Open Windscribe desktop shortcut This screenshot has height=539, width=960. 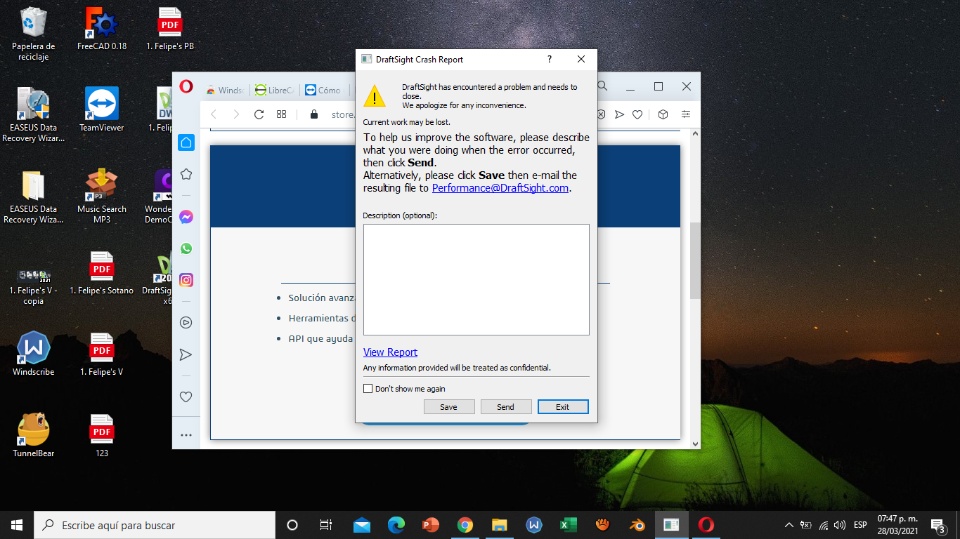[33, 354]
